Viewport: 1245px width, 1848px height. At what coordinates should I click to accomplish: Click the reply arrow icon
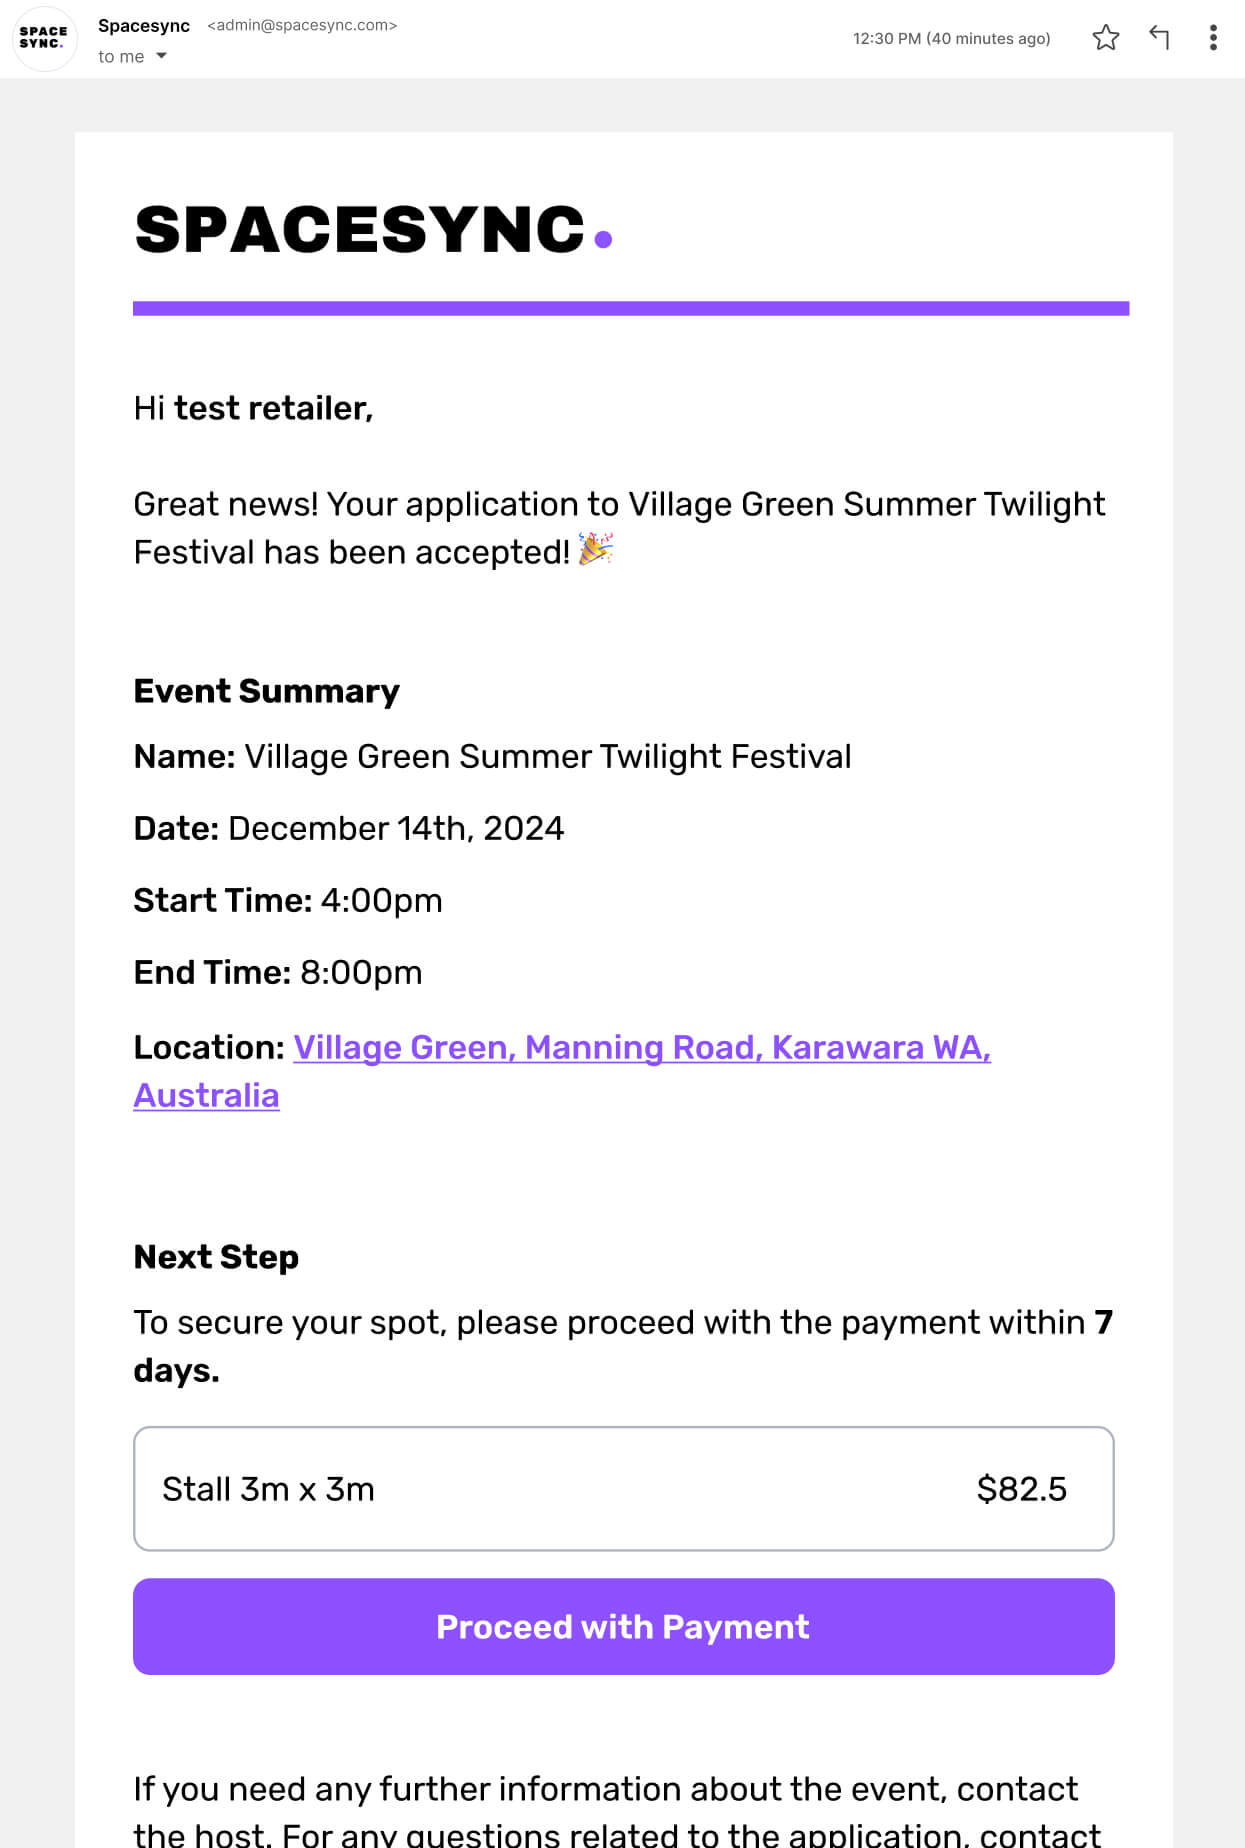(1159, 38)
